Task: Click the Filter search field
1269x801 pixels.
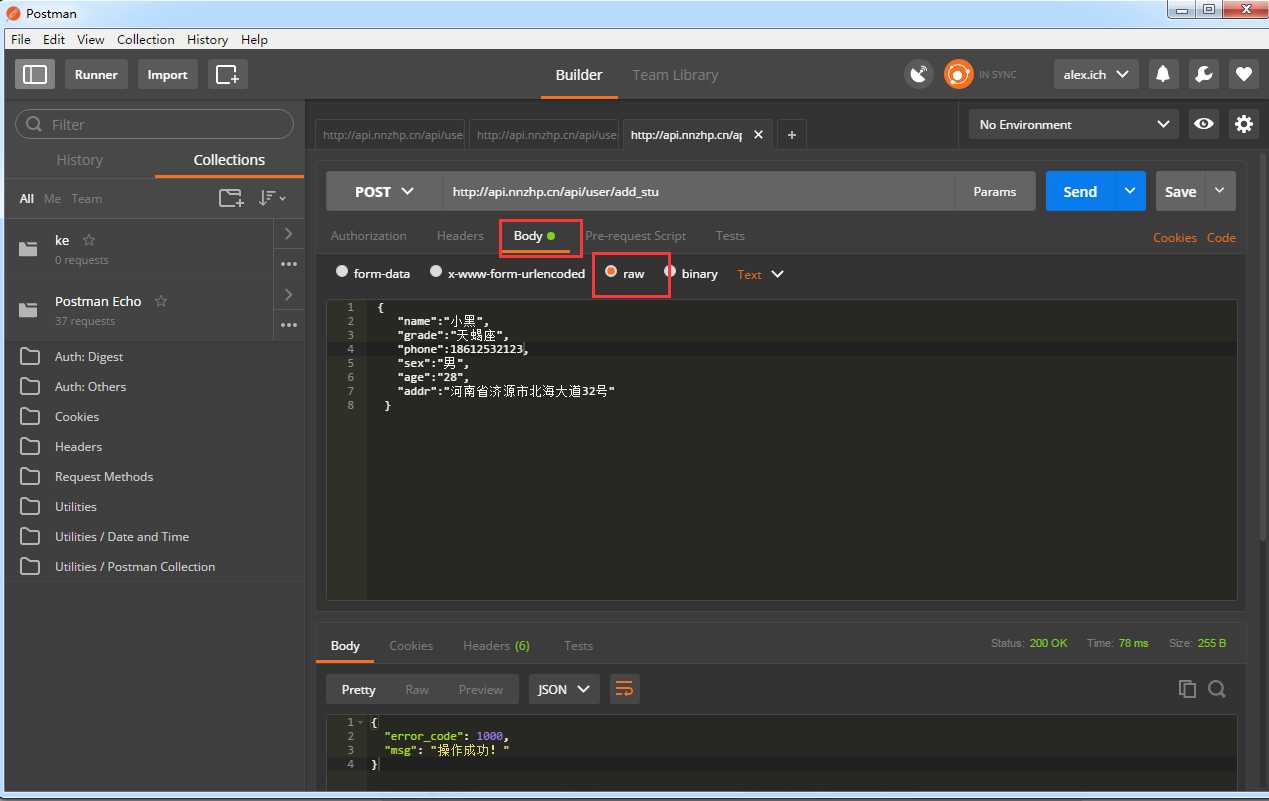Action: coord(154,124)
